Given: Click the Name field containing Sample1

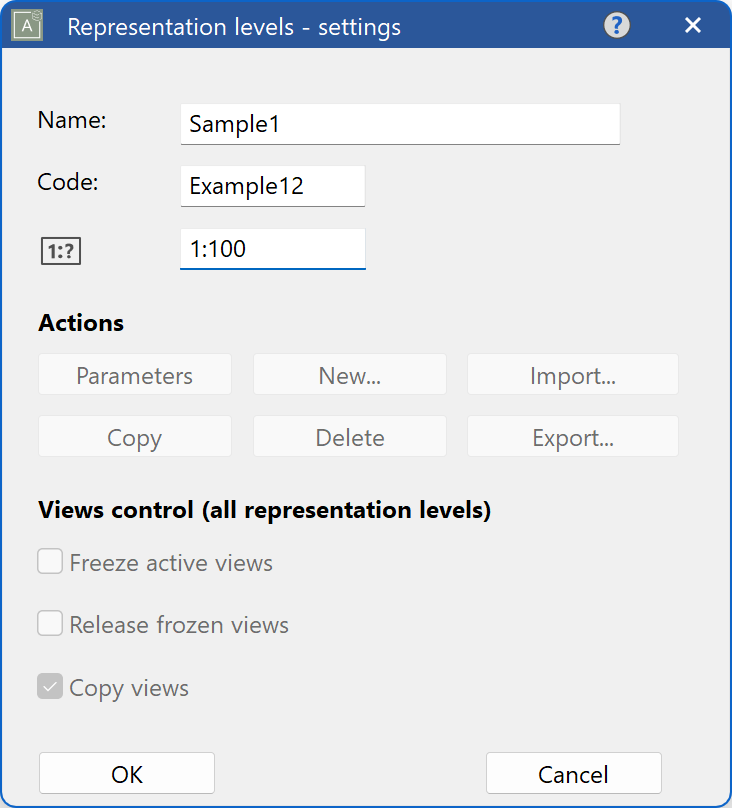Looking at the screenshot, I should pyautogui.click(x=400, y=124).
